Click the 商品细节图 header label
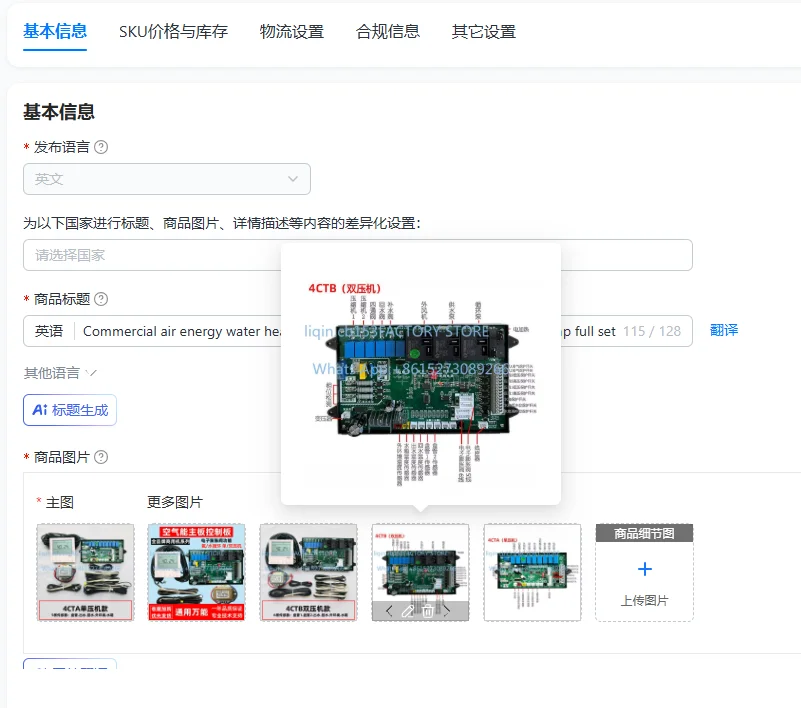 (644, 533)
